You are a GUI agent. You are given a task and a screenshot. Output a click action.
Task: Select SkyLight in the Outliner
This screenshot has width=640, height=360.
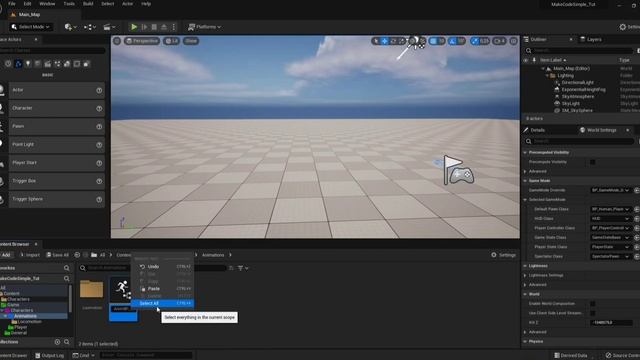pyautogui.click(x=571, y=103)
